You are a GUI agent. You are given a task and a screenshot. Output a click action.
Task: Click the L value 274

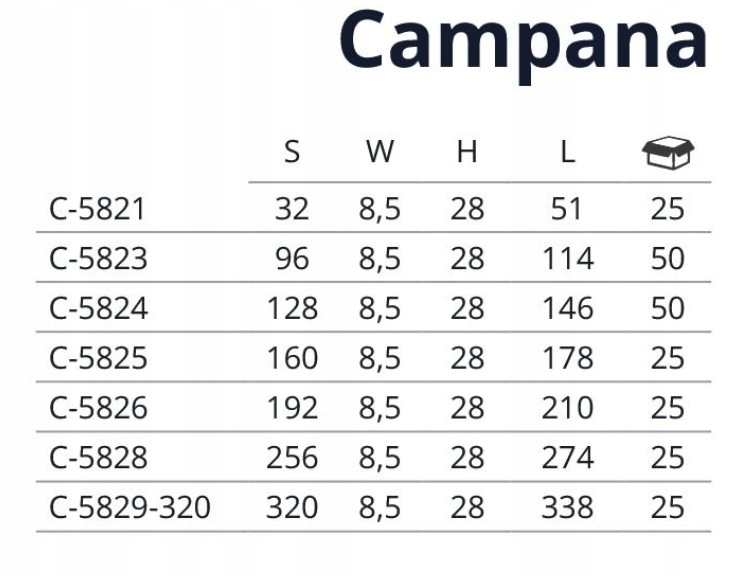point(568,458)
